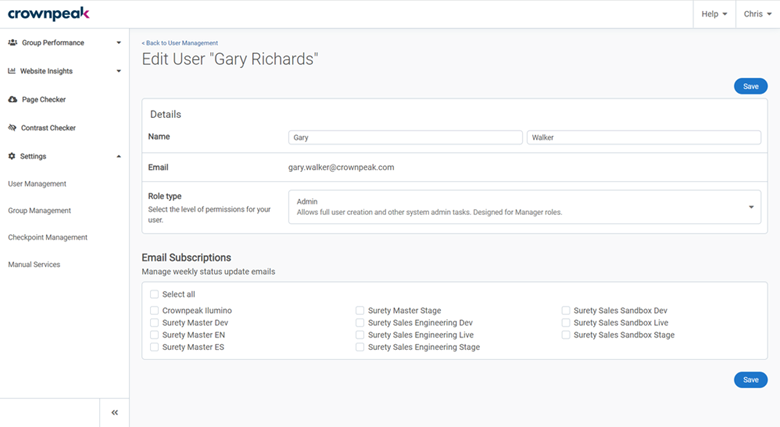Check Surety Sales Sandbox Stage checkbox

pos(566,335)
